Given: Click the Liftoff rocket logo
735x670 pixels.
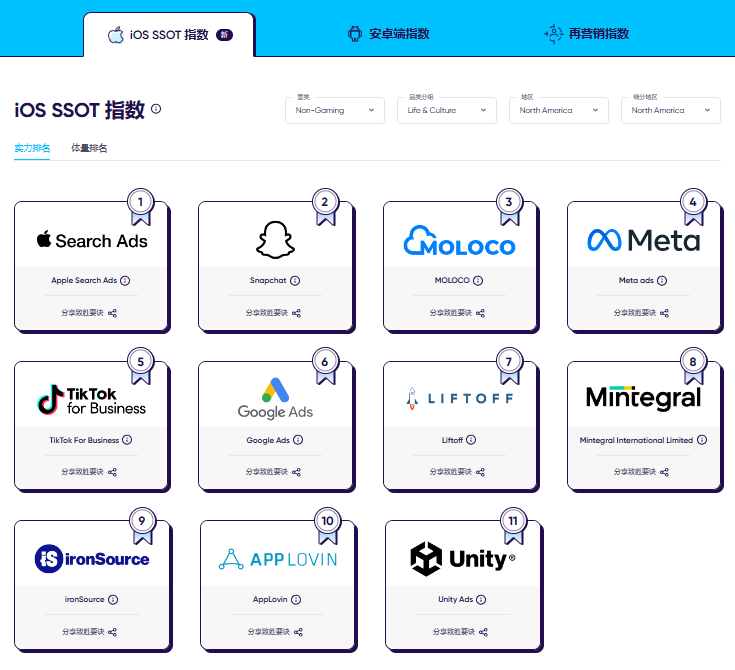Looking at the screenshot, I should (x=459, y=399).
